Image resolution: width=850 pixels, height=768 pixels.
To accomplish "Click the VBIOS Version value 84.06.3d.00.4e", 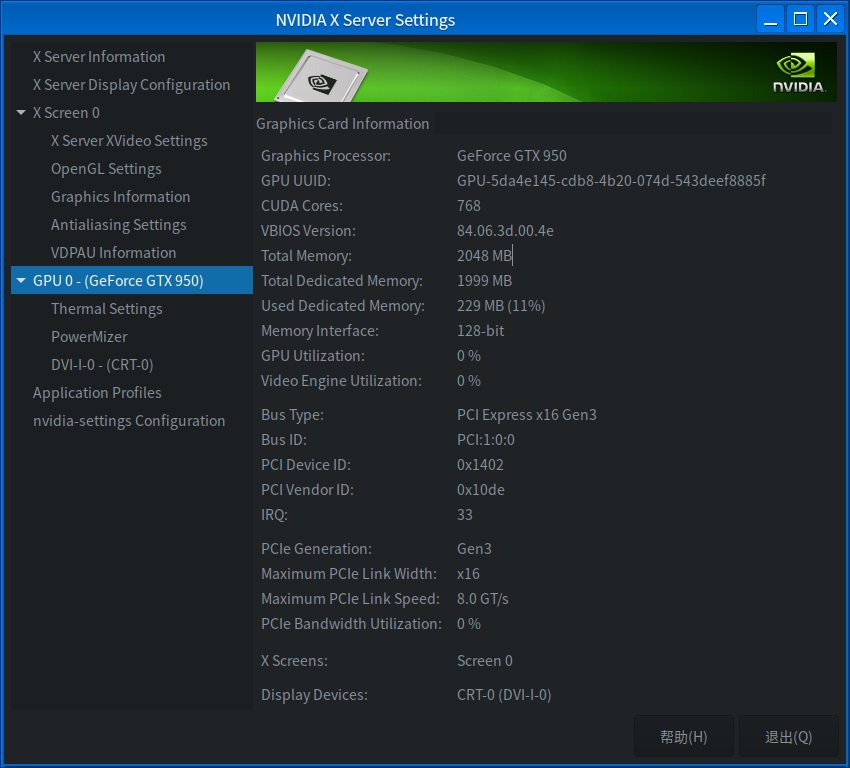I will pyautogui.click(x=505, y=230).
